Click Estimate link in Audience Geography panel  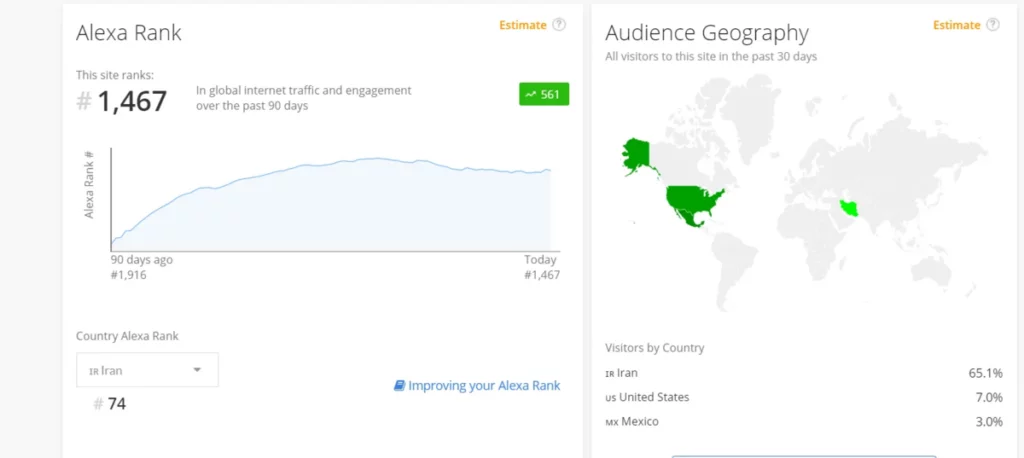point(957,25)
